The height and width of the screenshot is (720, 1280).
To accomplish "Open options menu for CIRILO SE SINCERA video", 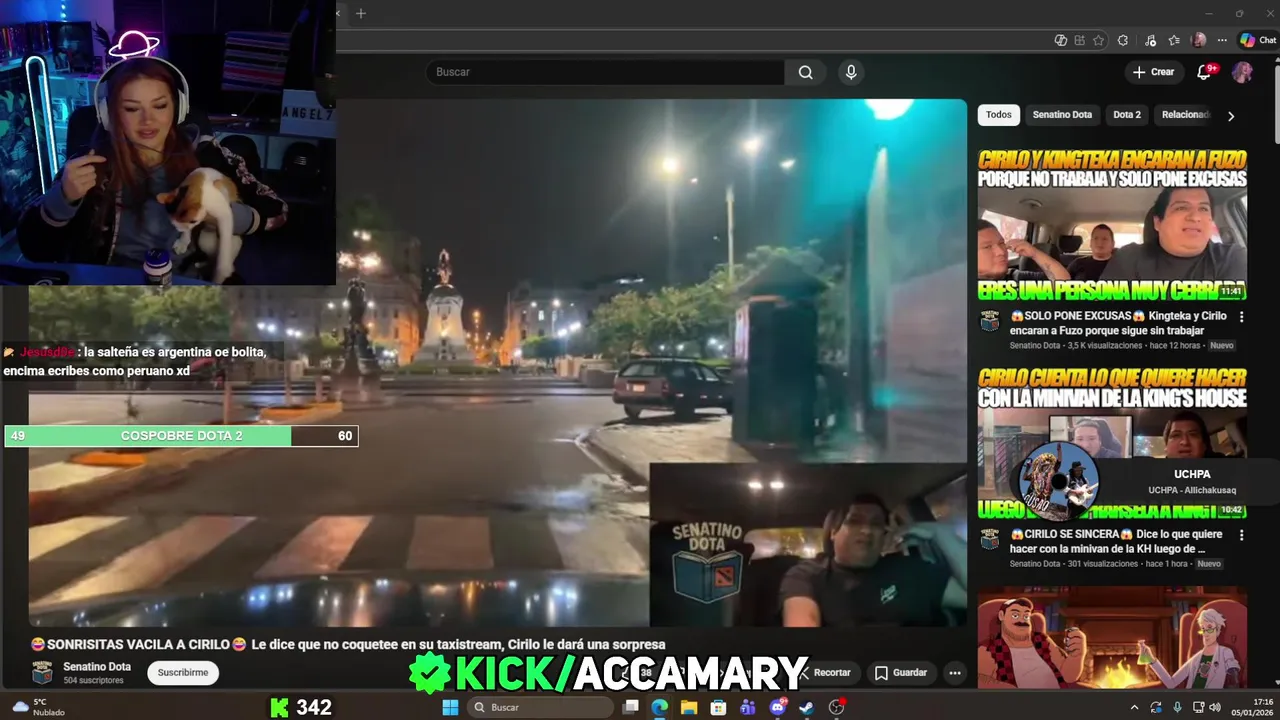I will coord(1241,536).
